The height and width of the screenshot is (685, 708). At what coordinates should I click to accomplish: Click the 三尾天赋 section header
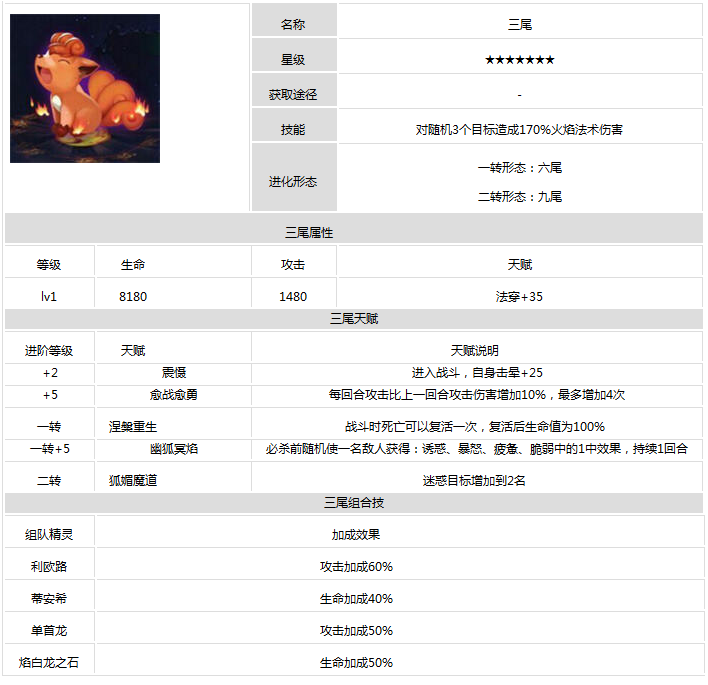coord(354,318)
